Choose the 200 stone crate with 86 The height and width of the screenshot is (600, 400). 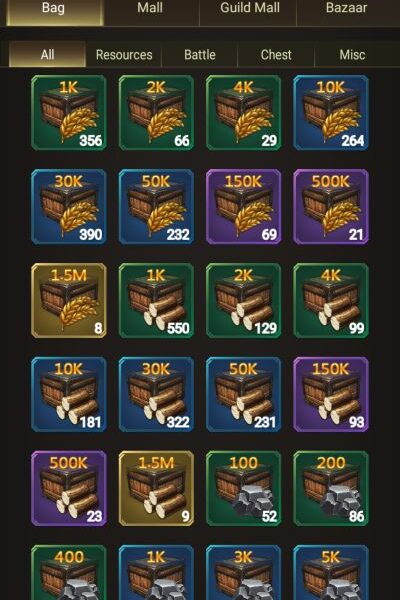331,488
